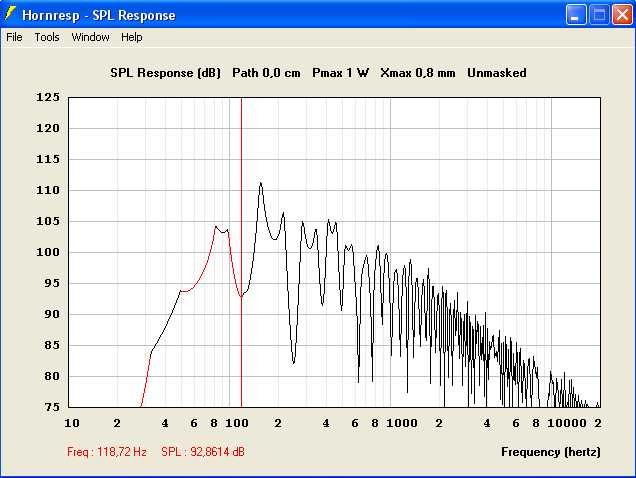Open the Window menu
The width and height of the screenshot is (636, 478).
click(90, 37)
